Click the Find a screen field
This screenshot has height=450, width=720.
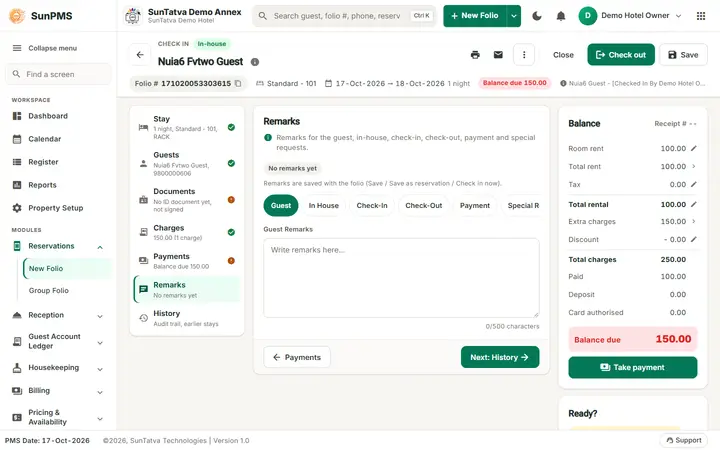58,74
